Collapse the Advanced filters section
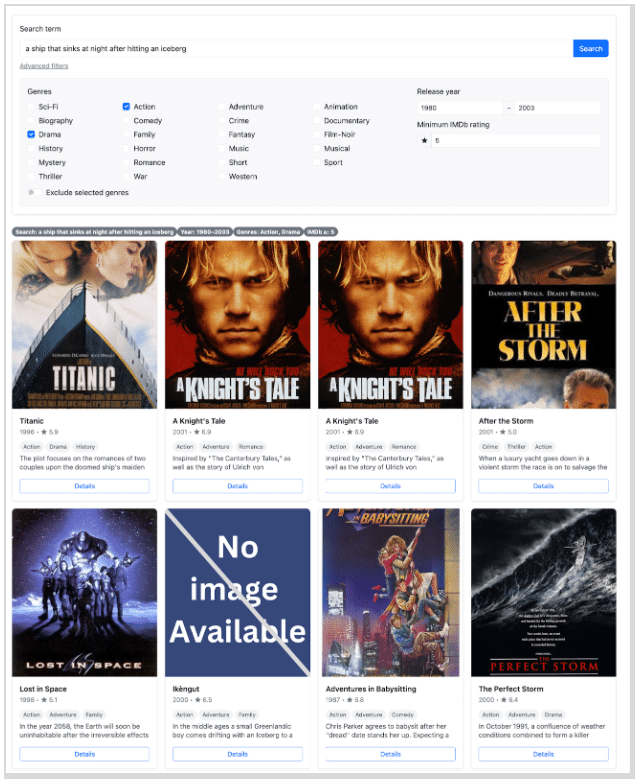Image resolution: width=635 pixels, height=779 pixels. click(44, 66)
